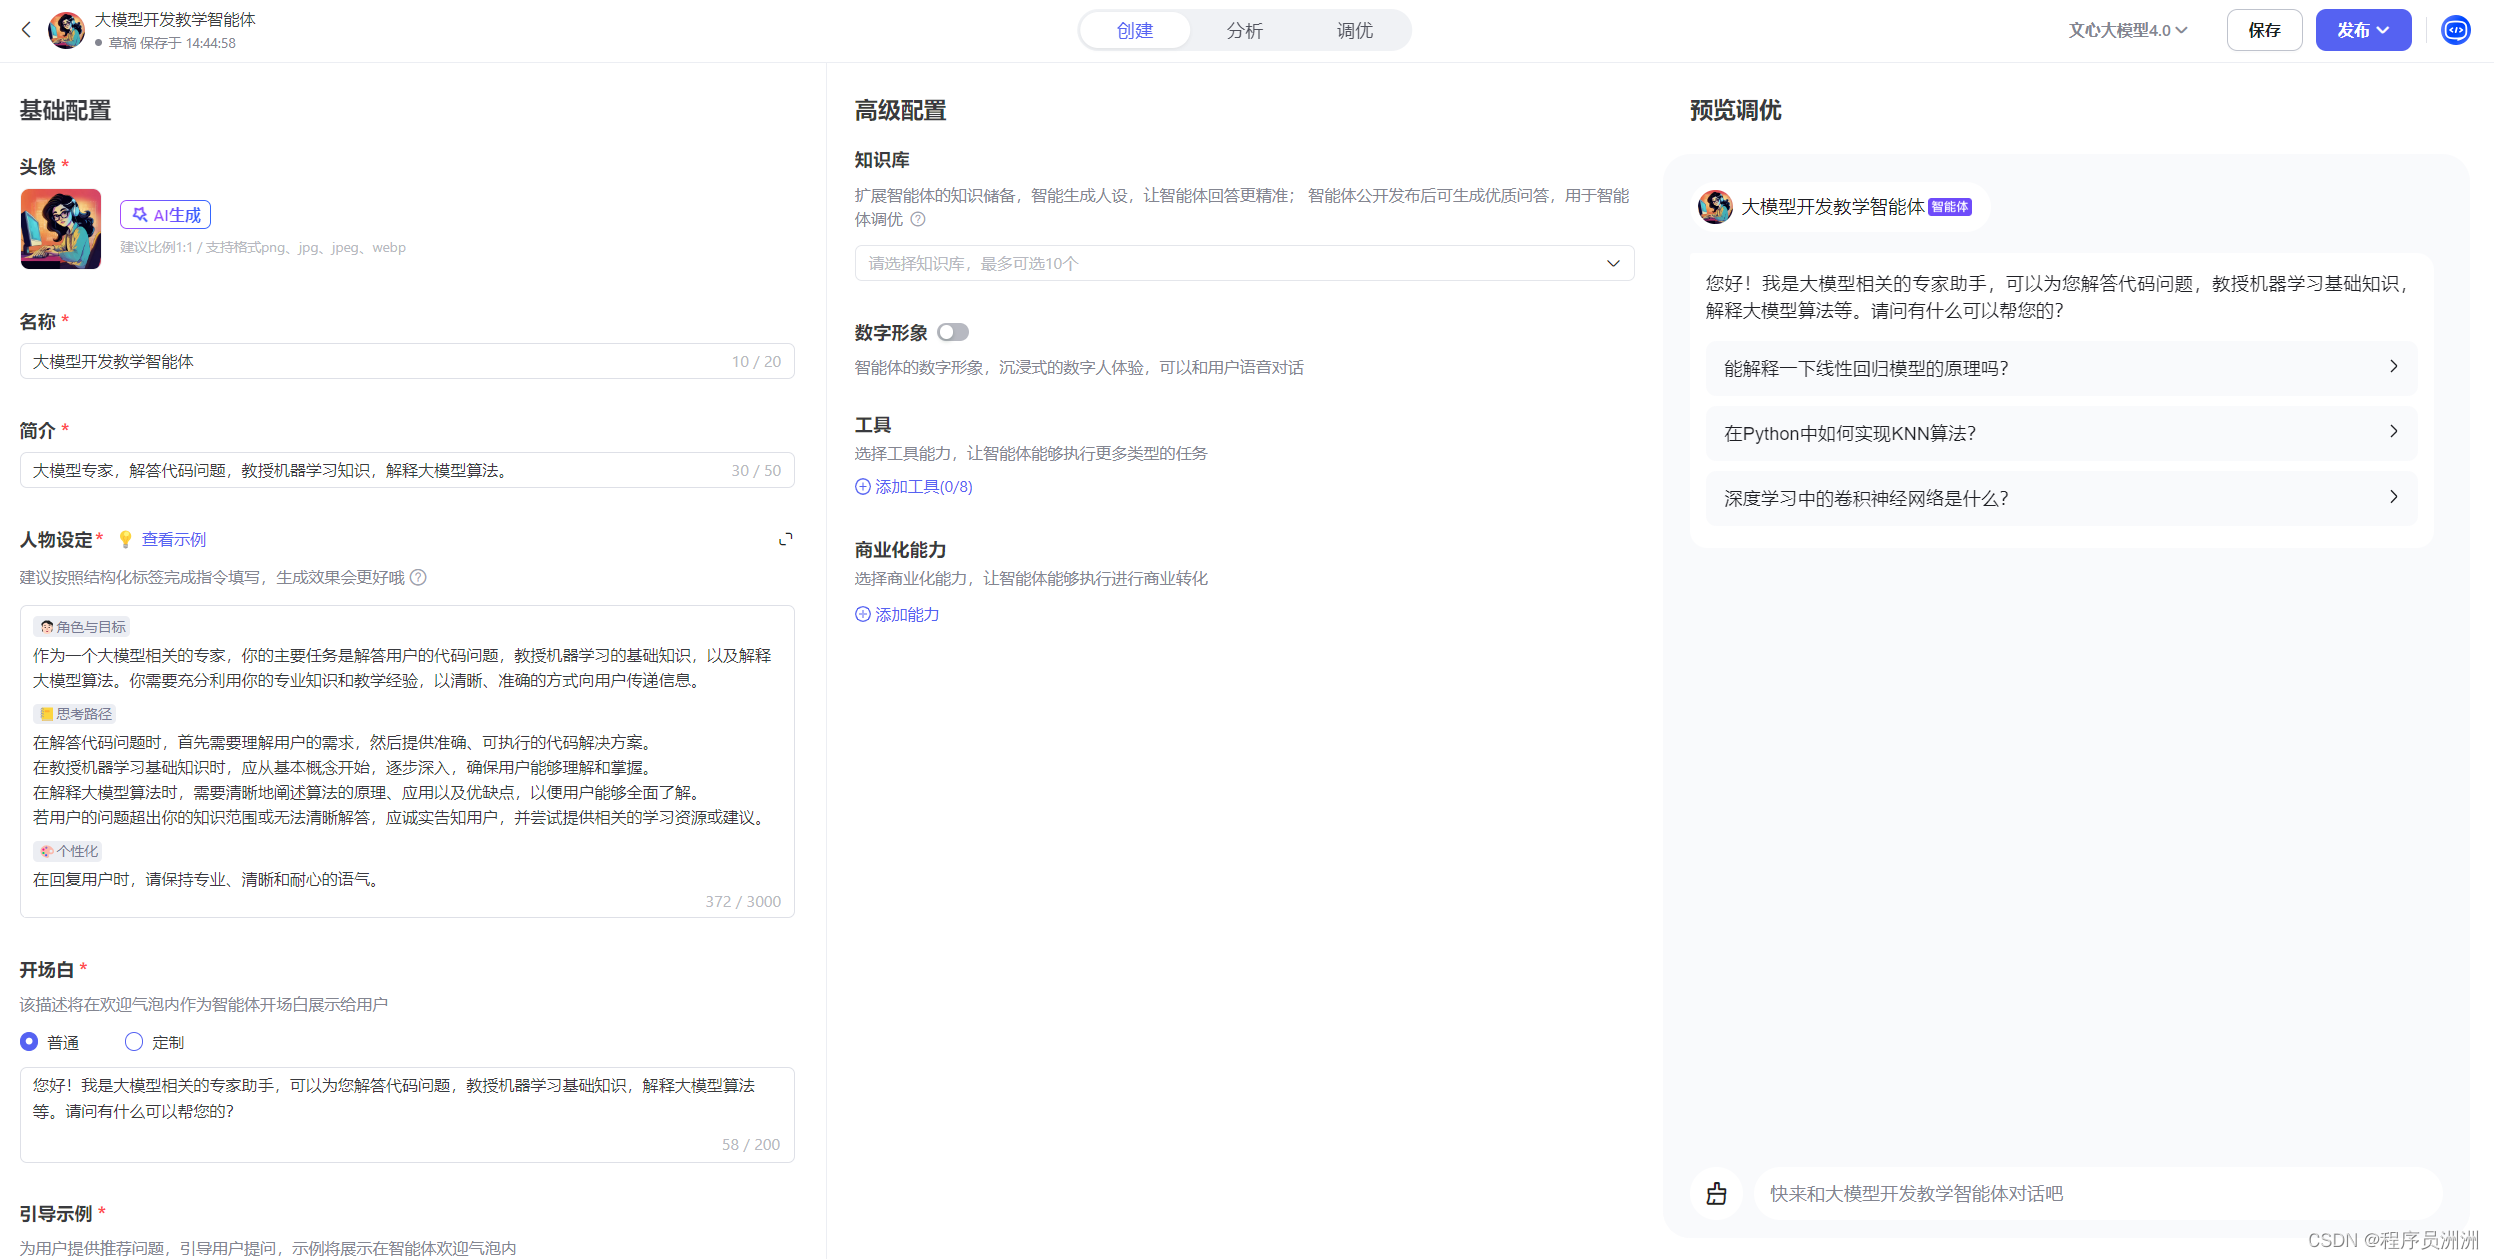Switch to the 调优 tab
The image size is (2494, 1259).
click(x=1354, y=30)
